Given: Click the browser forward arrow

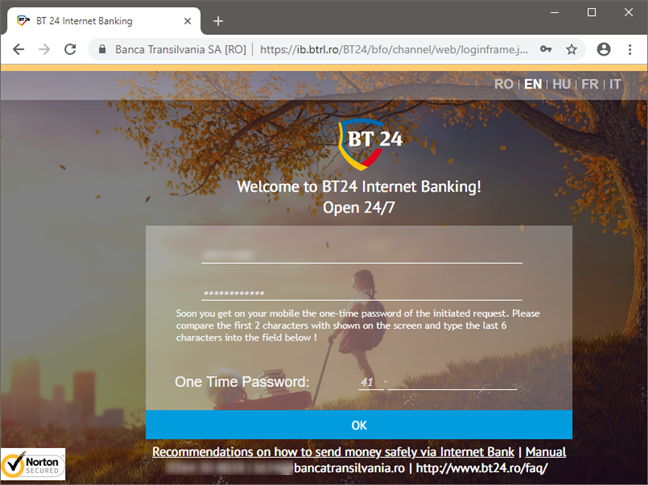Looking at the screenshot, I should tap(44, 50).
